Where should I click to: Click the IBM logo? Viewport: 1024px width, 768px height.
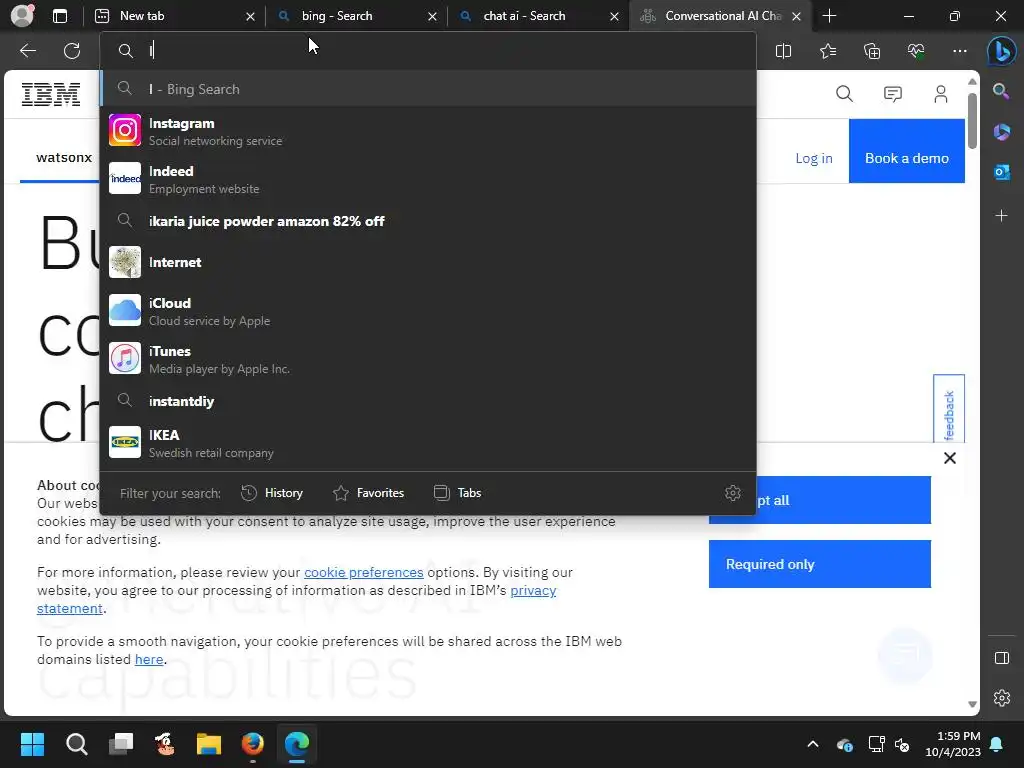51,95
